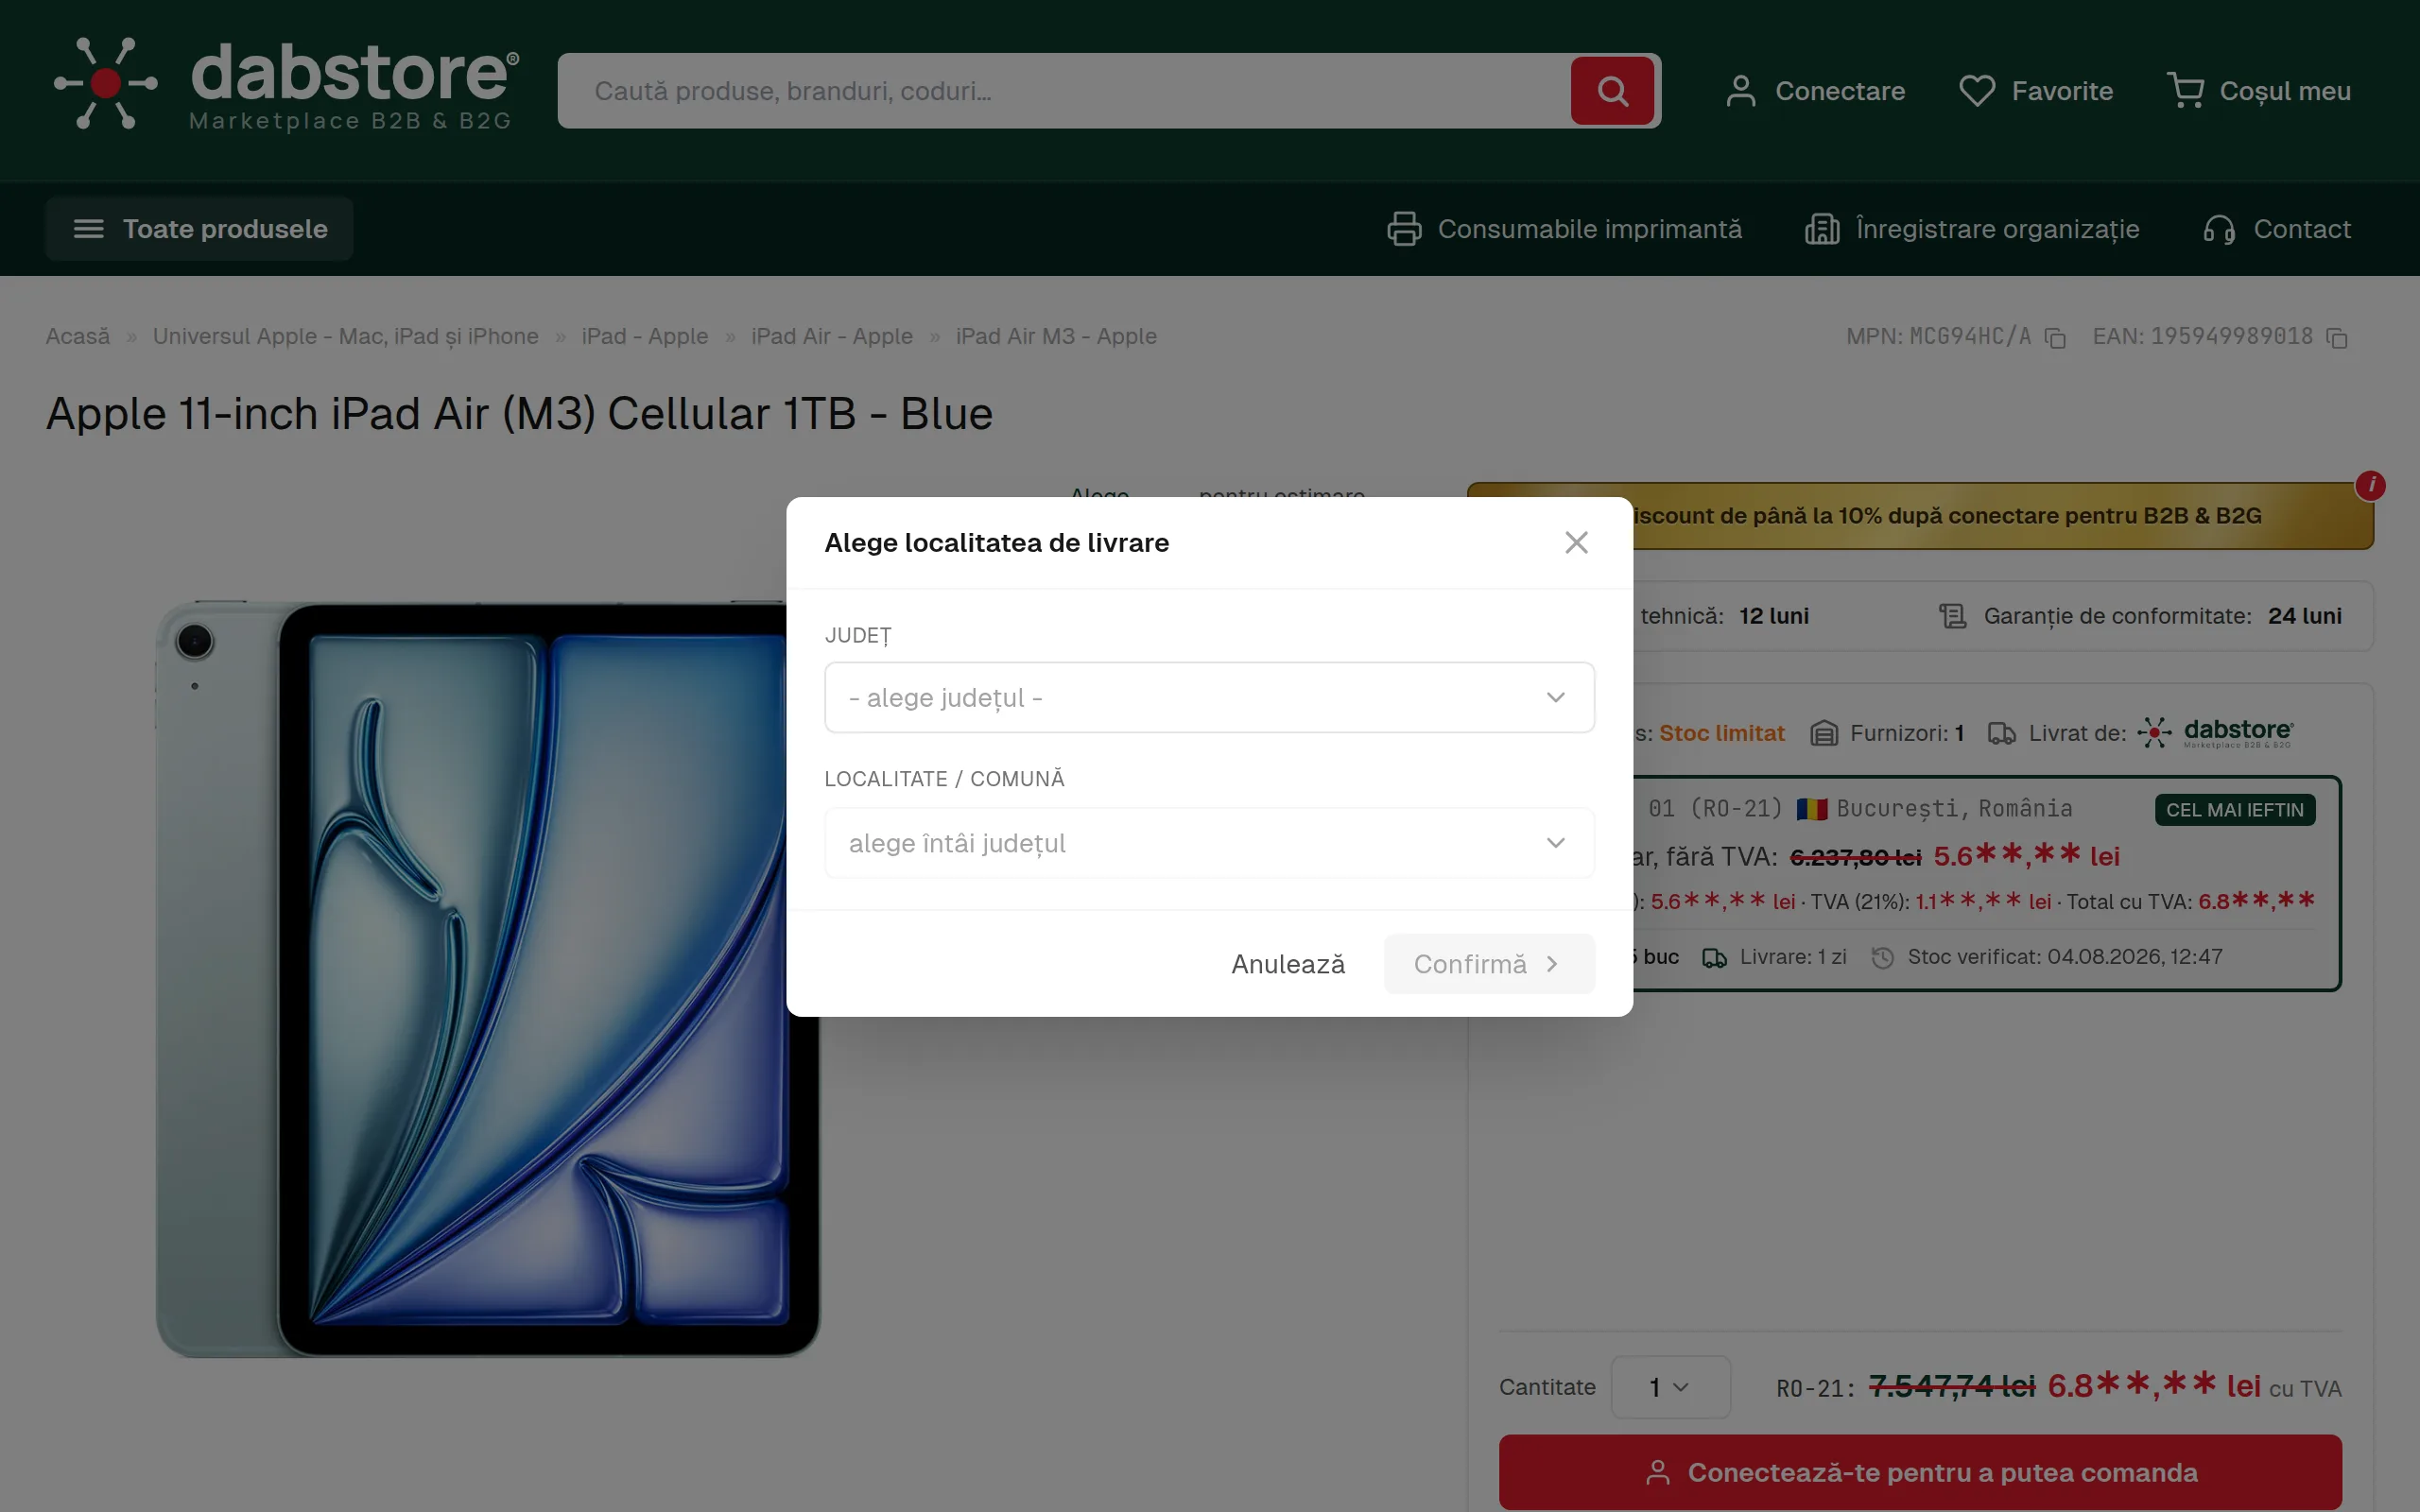Click the dabstore logo
The height and width of the screenshot is (1512, 2420).
tap(286, 85)
